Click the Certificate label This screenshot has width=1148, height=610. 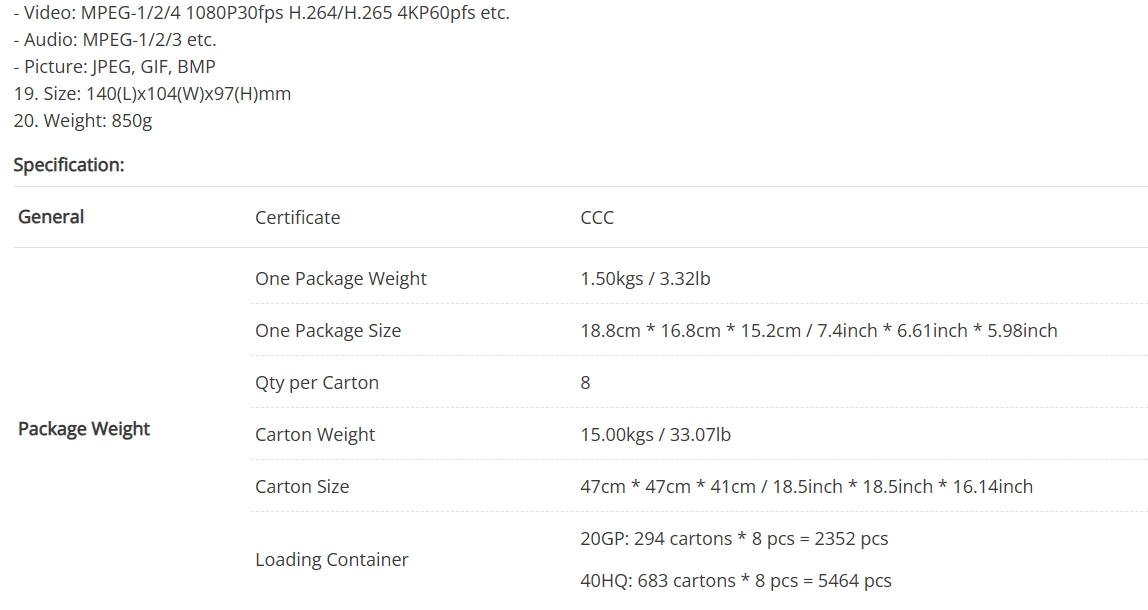[x=297, y=217]
